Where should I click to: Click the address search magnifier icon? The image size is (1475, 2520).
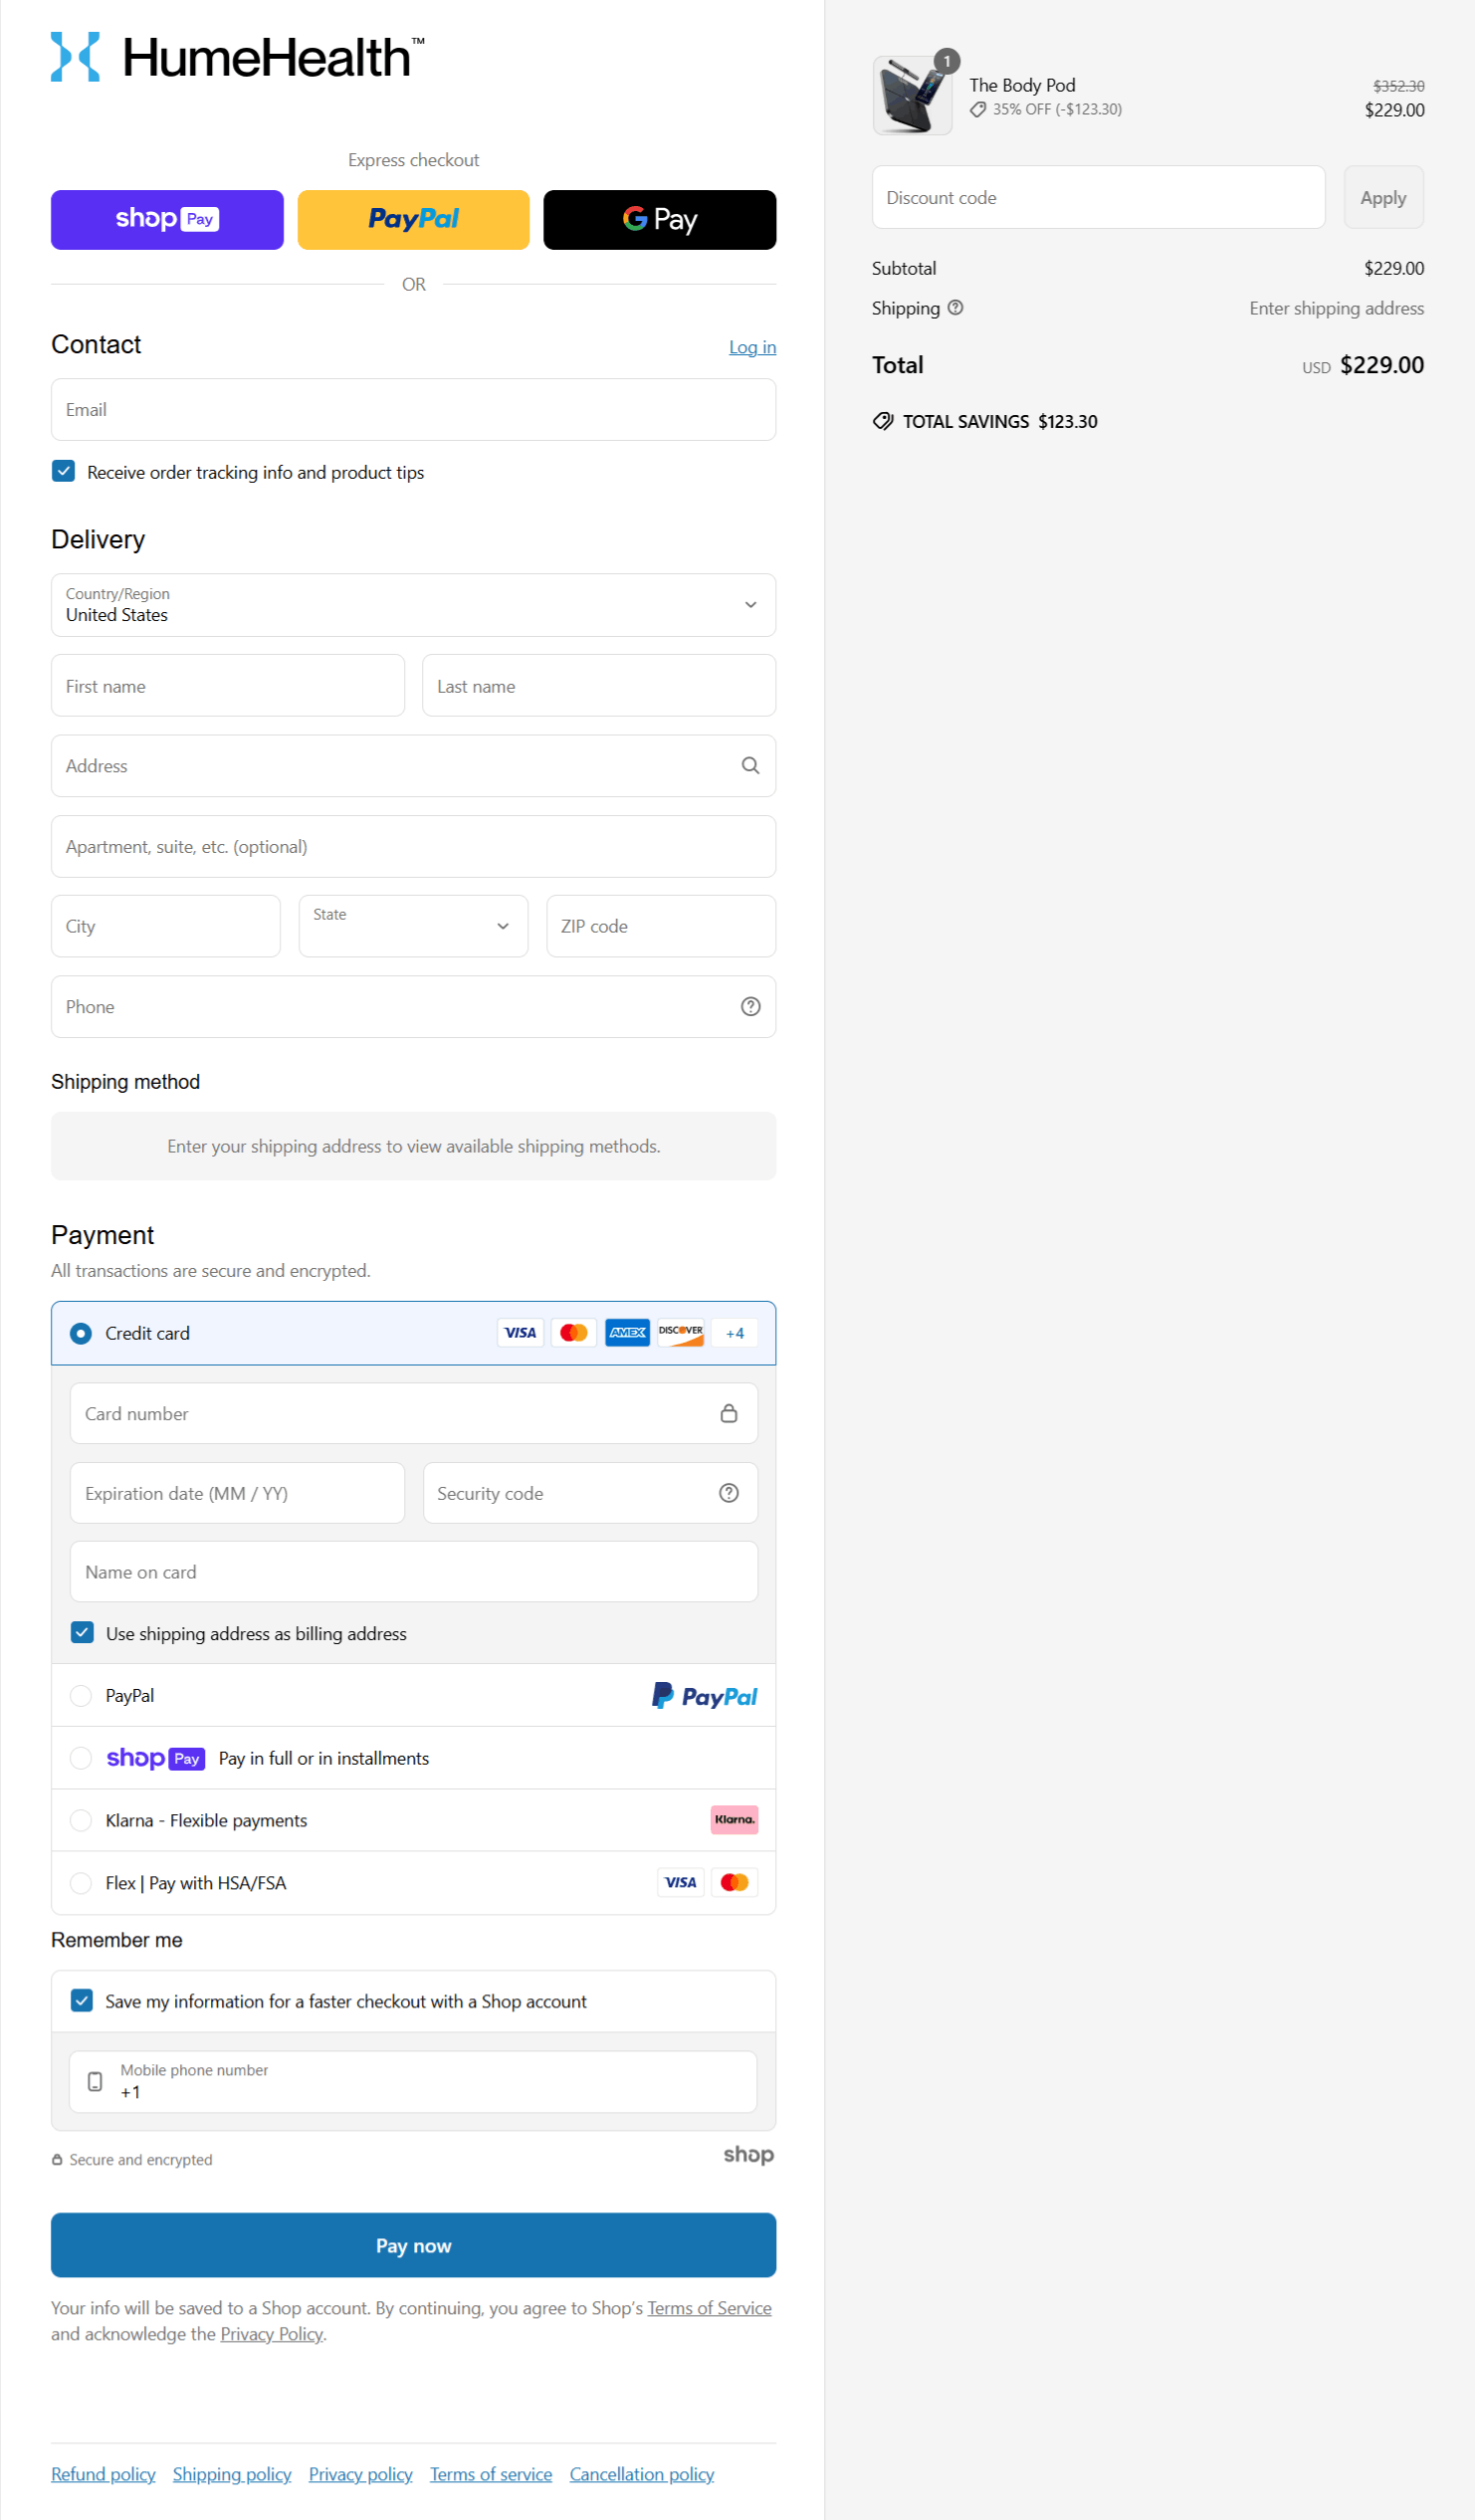pos(750,766)
